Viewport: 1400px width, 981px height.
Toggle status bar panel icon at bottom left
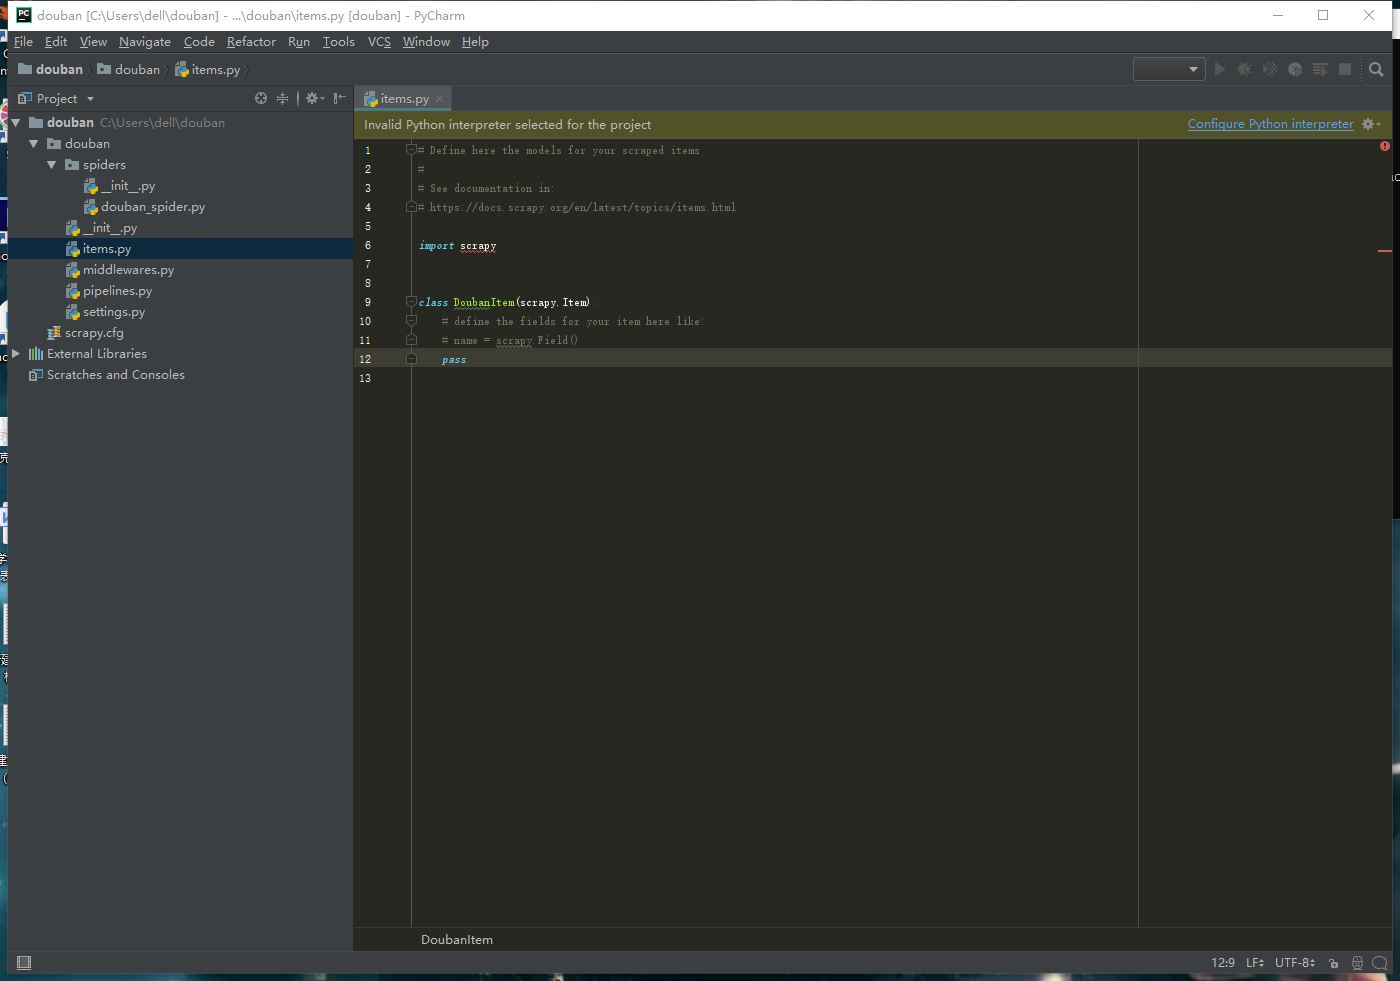(x=22, y=962)
